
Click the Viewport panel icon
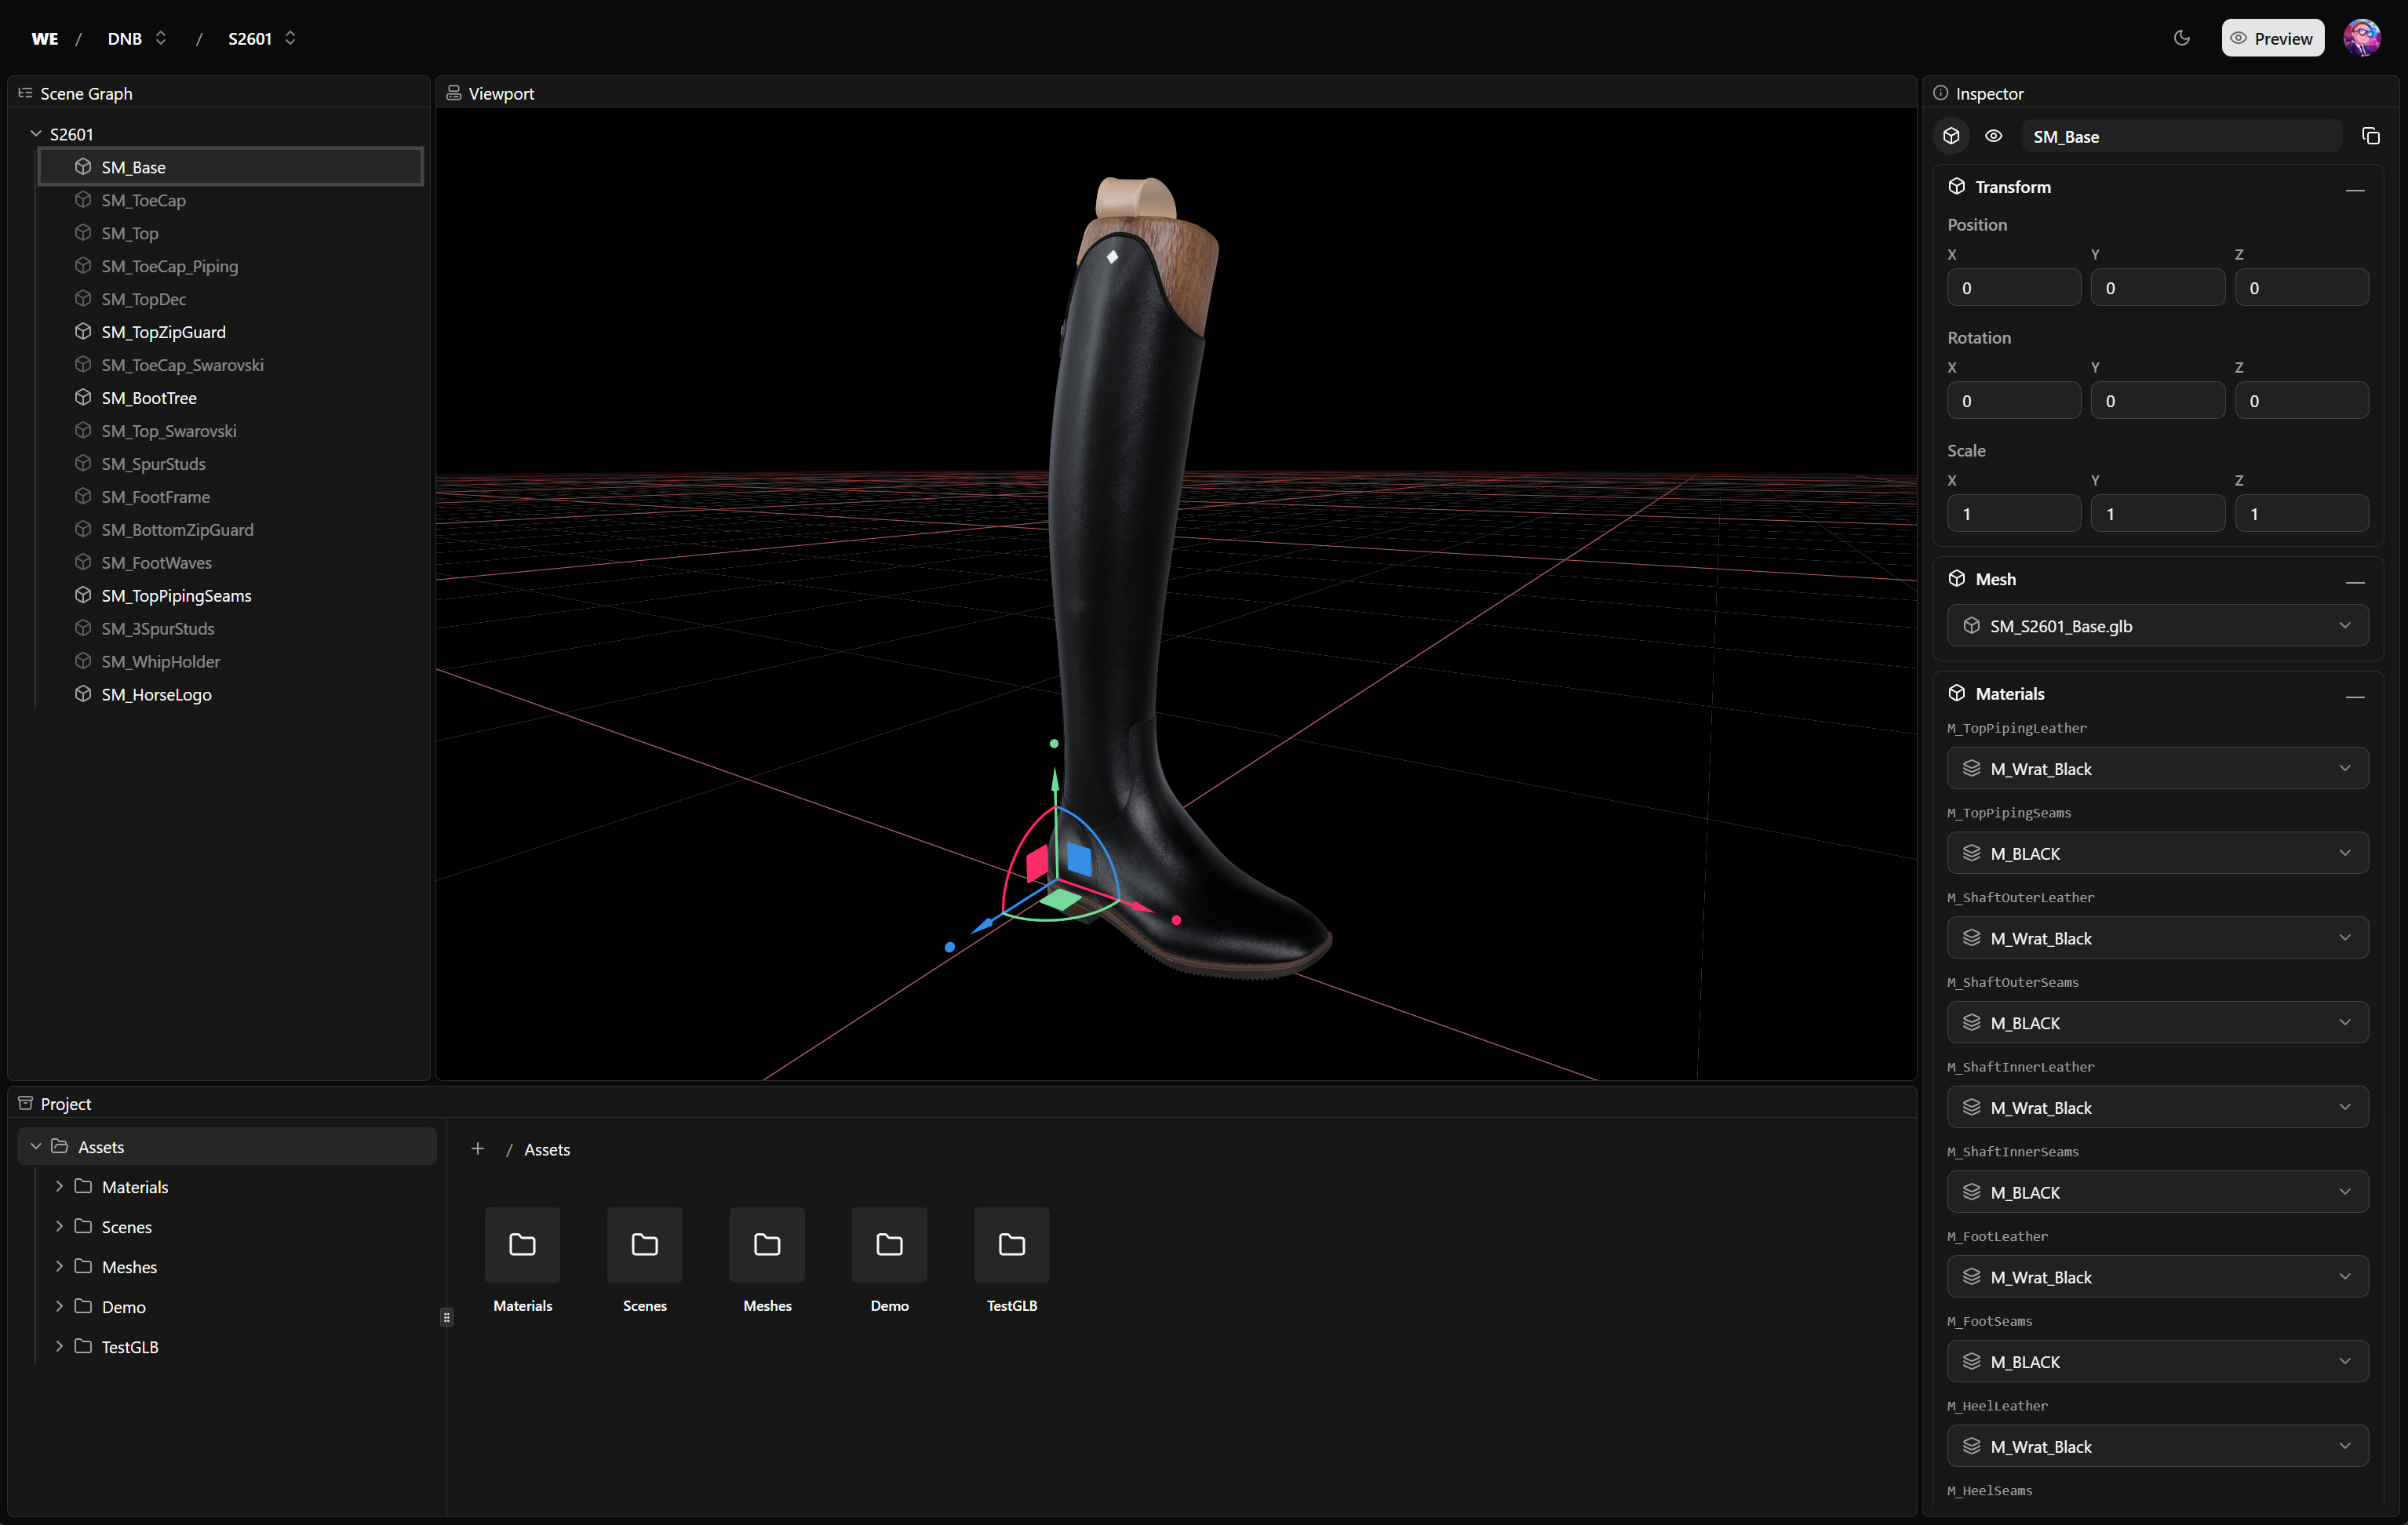[x=455, y=92]
